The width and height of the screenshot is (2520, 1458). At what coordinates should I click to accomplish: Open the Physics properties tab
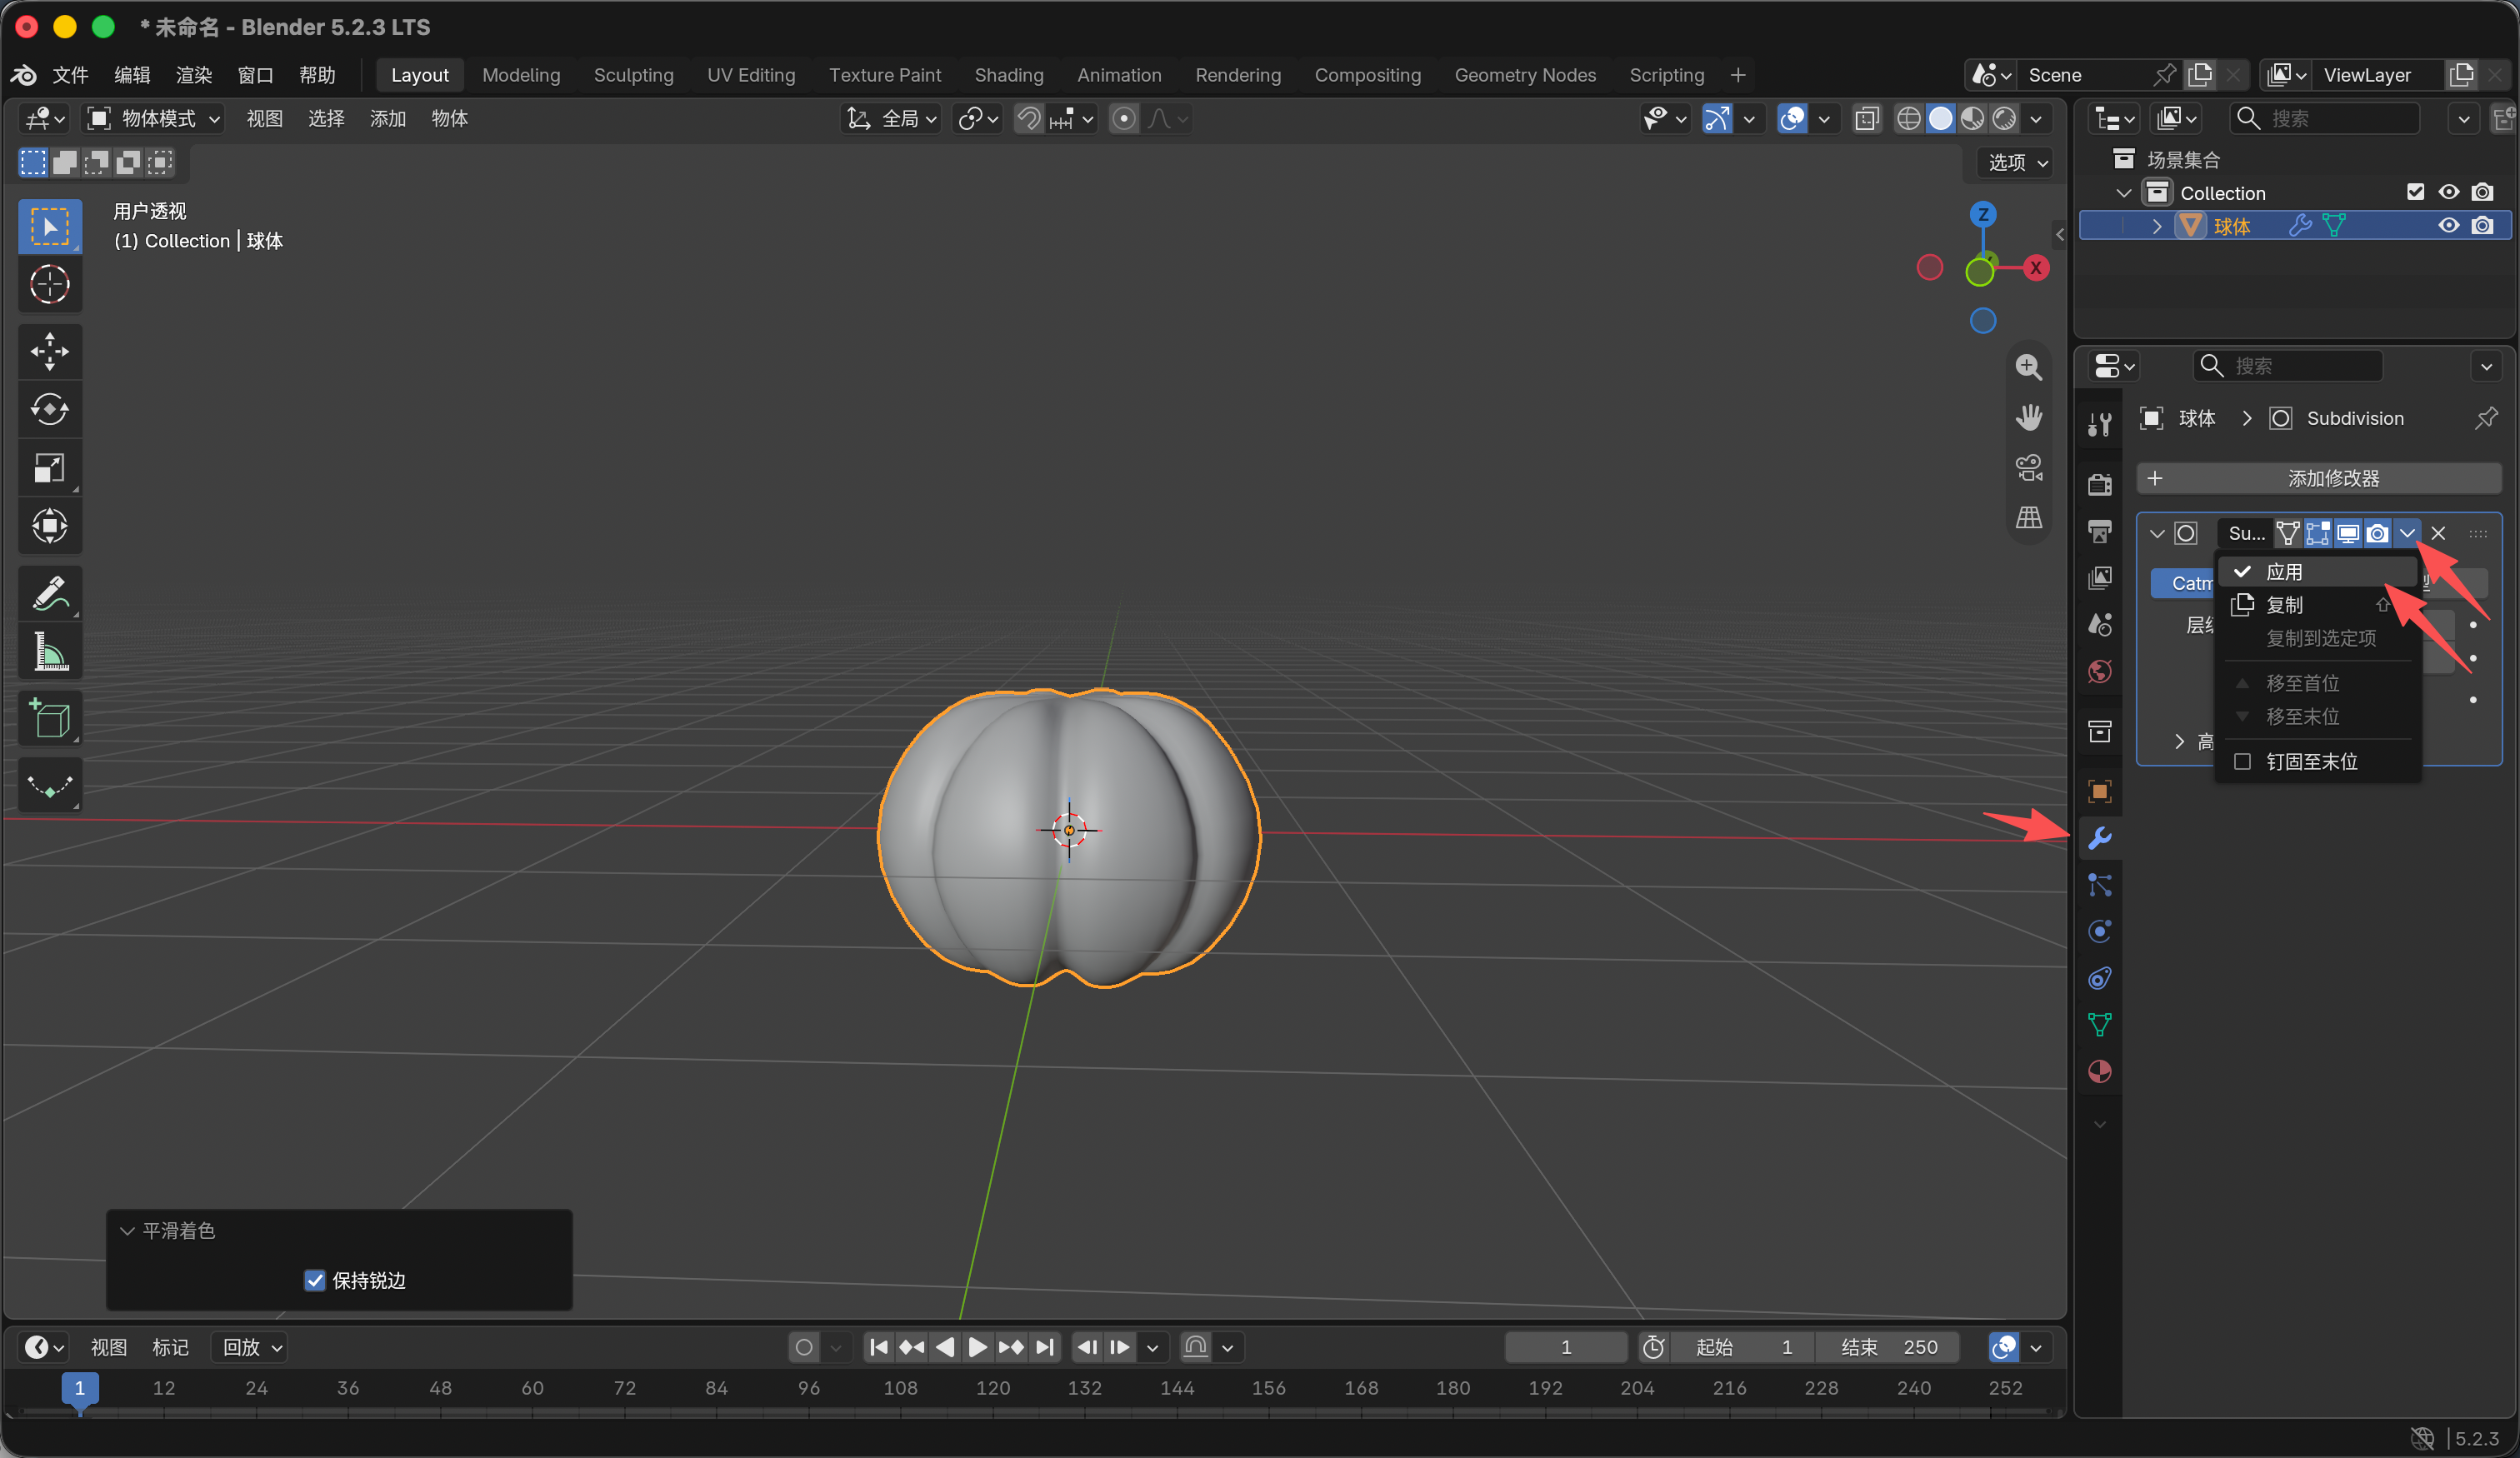[2099, 931]
